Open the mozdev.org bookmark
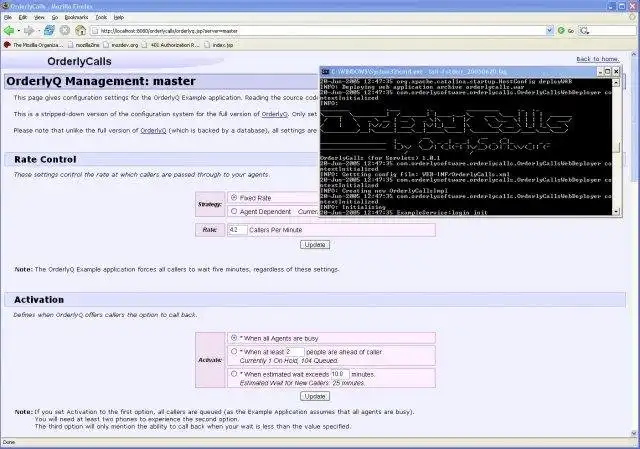 coord(120,45)
